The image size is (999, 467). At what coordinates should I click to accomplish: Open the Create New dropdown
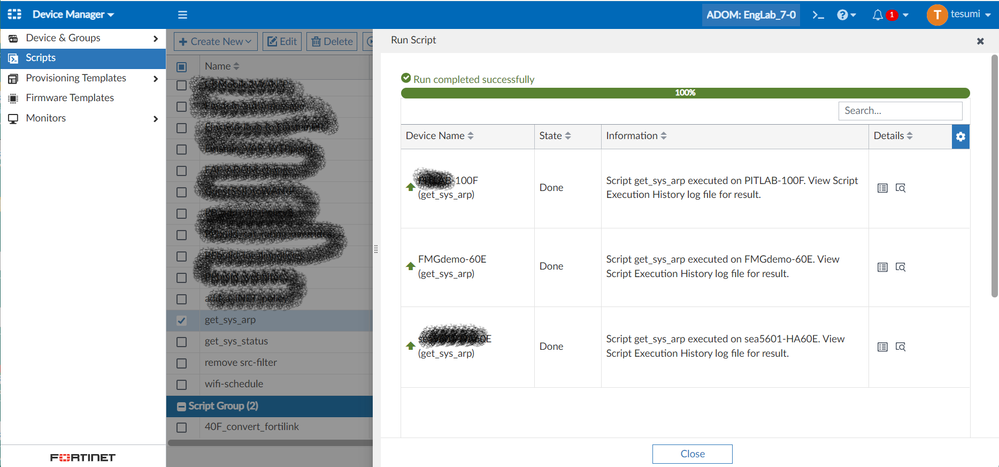215,41
